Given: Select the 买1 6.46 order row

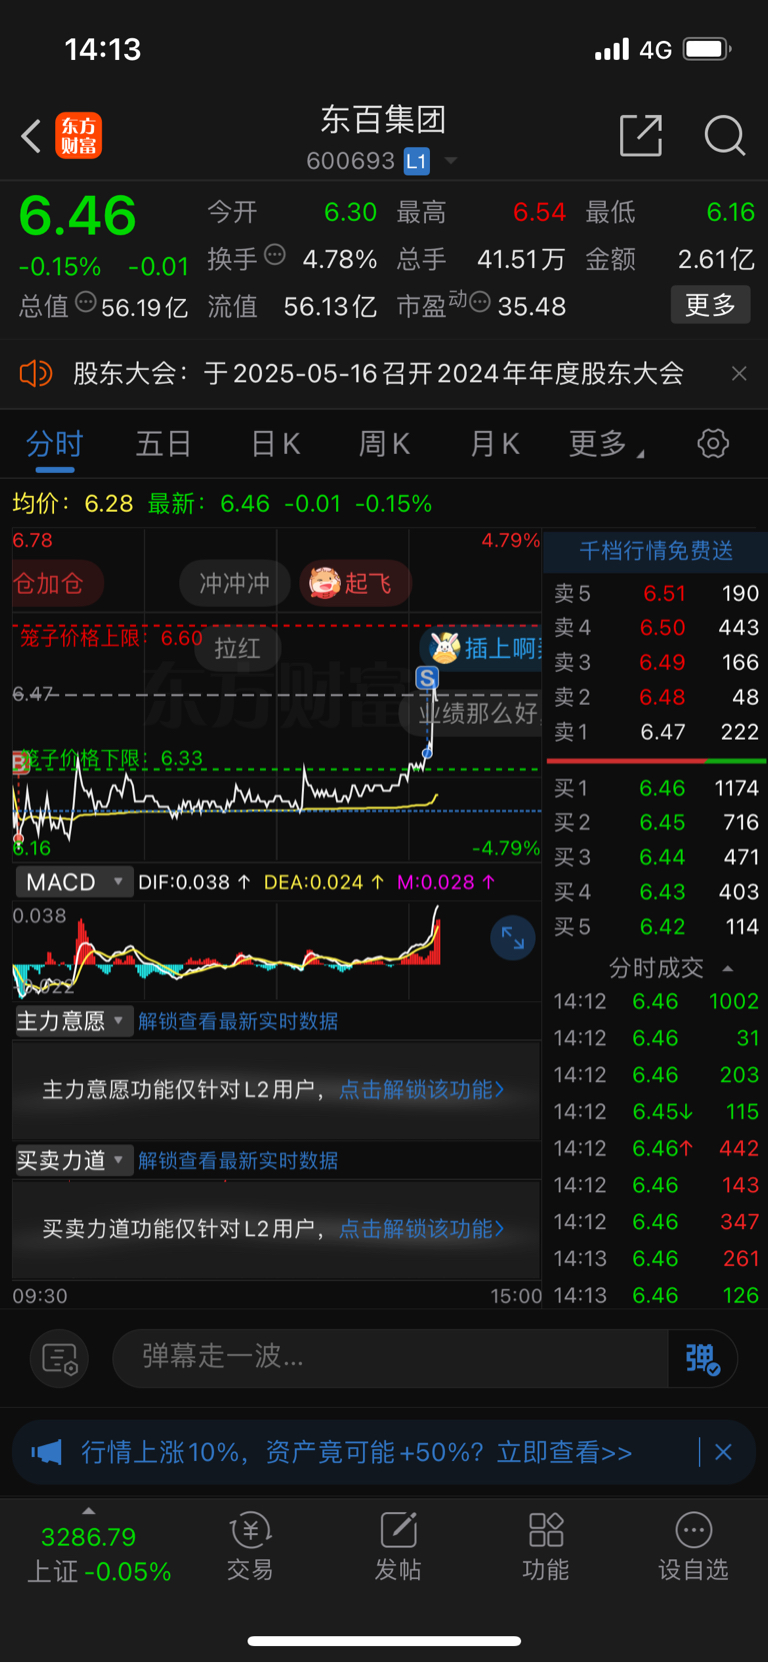Looking at the screenshot, I should pyautogui.click(x=656, y=788).
